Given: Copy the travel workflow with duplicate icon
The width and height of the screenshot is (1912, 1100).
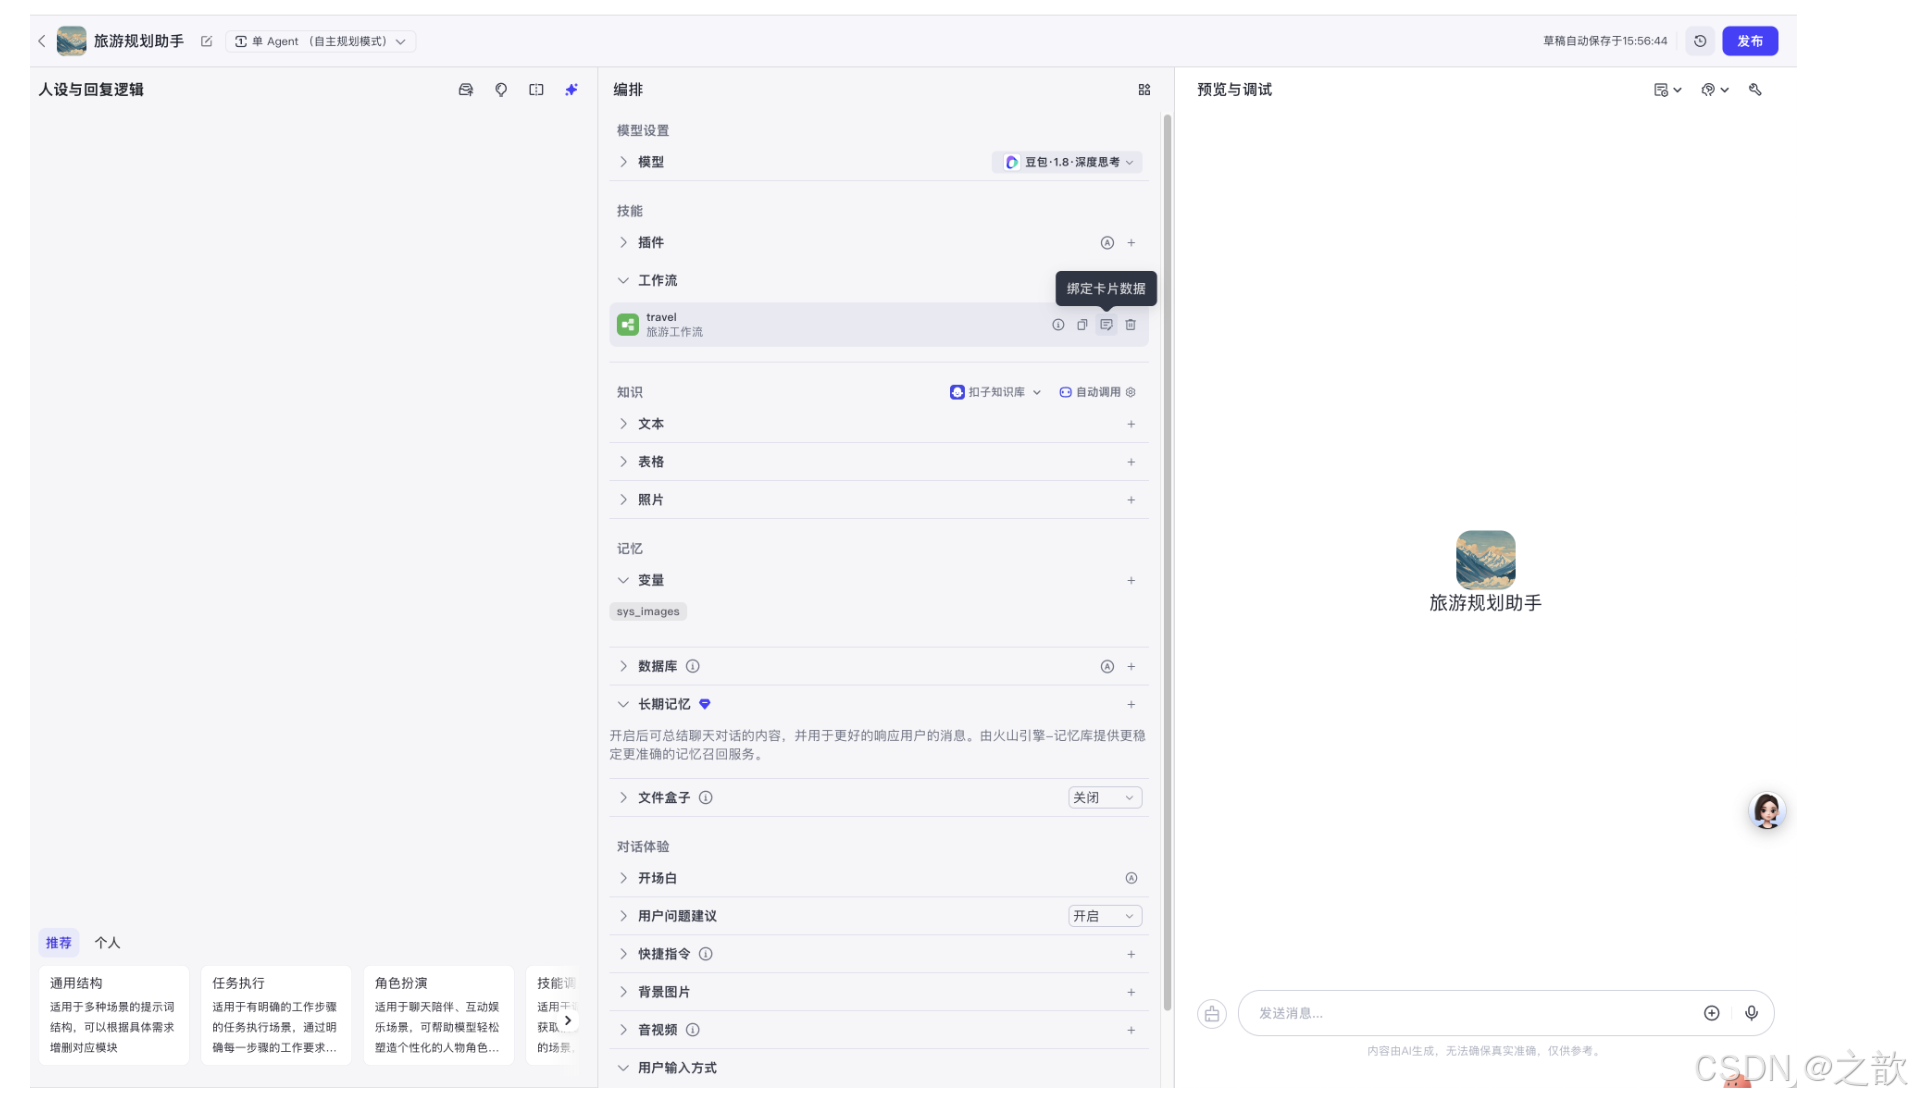Looking at the screenshot, I should point(1081,325).
